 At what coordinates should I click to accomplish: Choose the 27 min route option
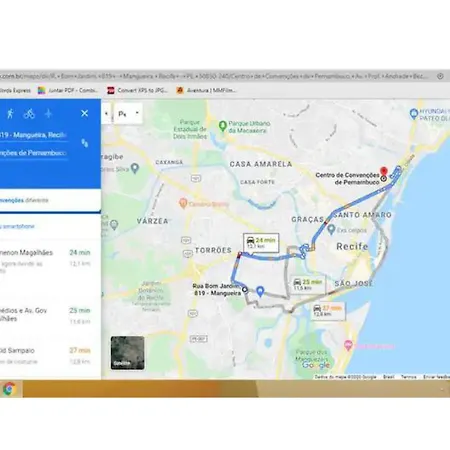[50, 355]
